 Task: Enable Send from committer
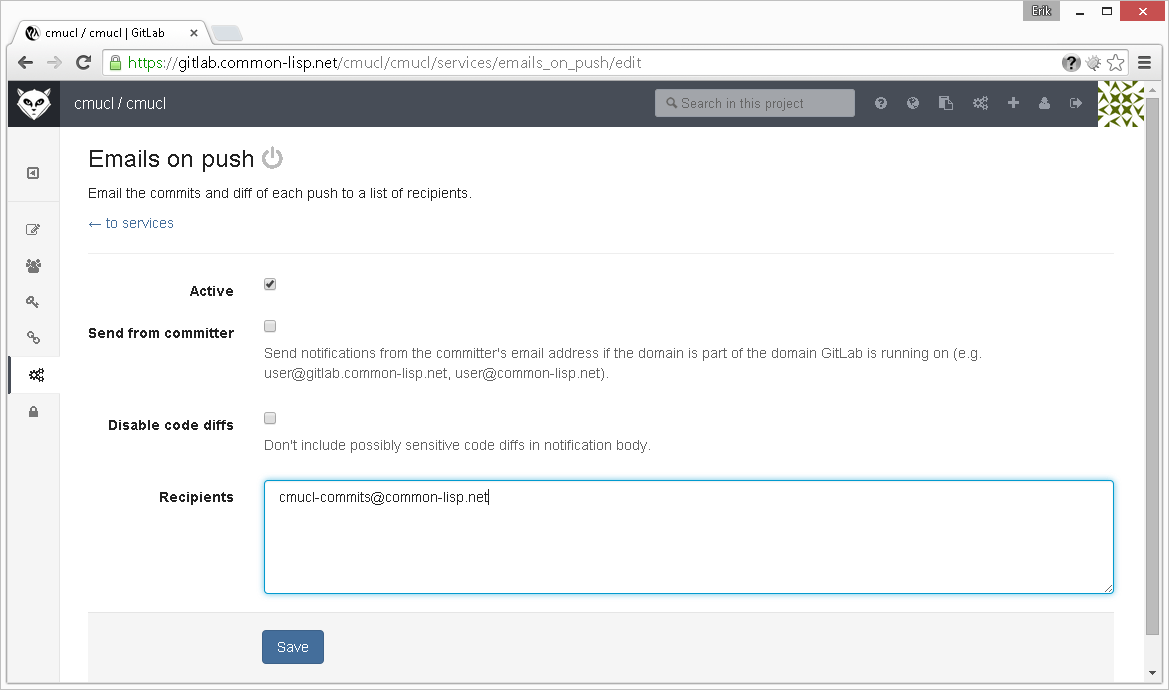269,325
